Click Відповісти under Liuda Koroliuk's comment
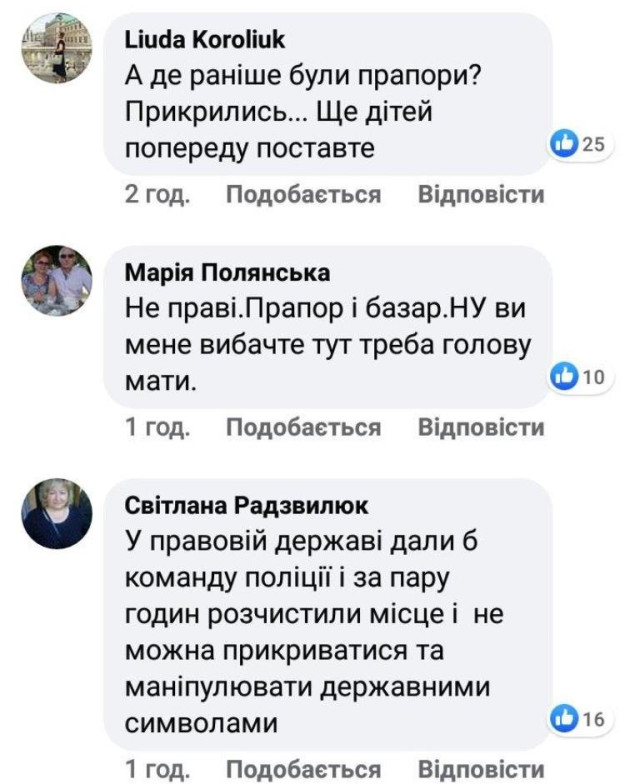640x784 pixels. [481, 194]
